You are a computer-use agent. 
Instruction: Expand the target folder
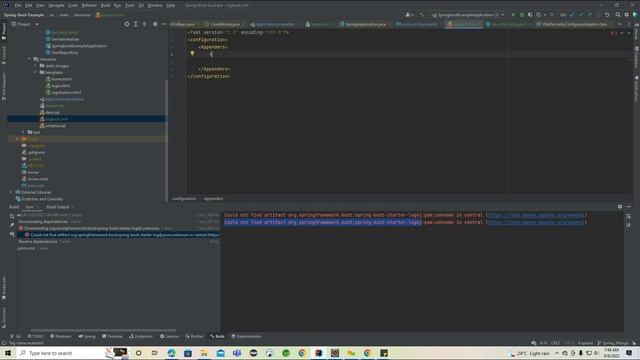(17, 139)
